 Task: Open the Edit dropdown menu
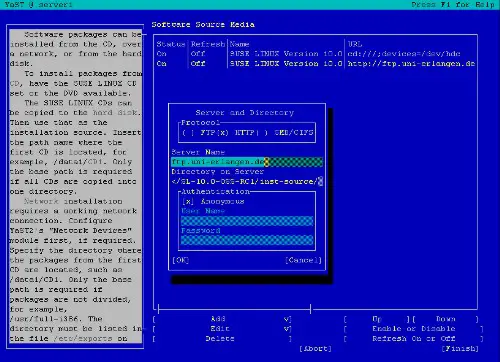point(222,329)
